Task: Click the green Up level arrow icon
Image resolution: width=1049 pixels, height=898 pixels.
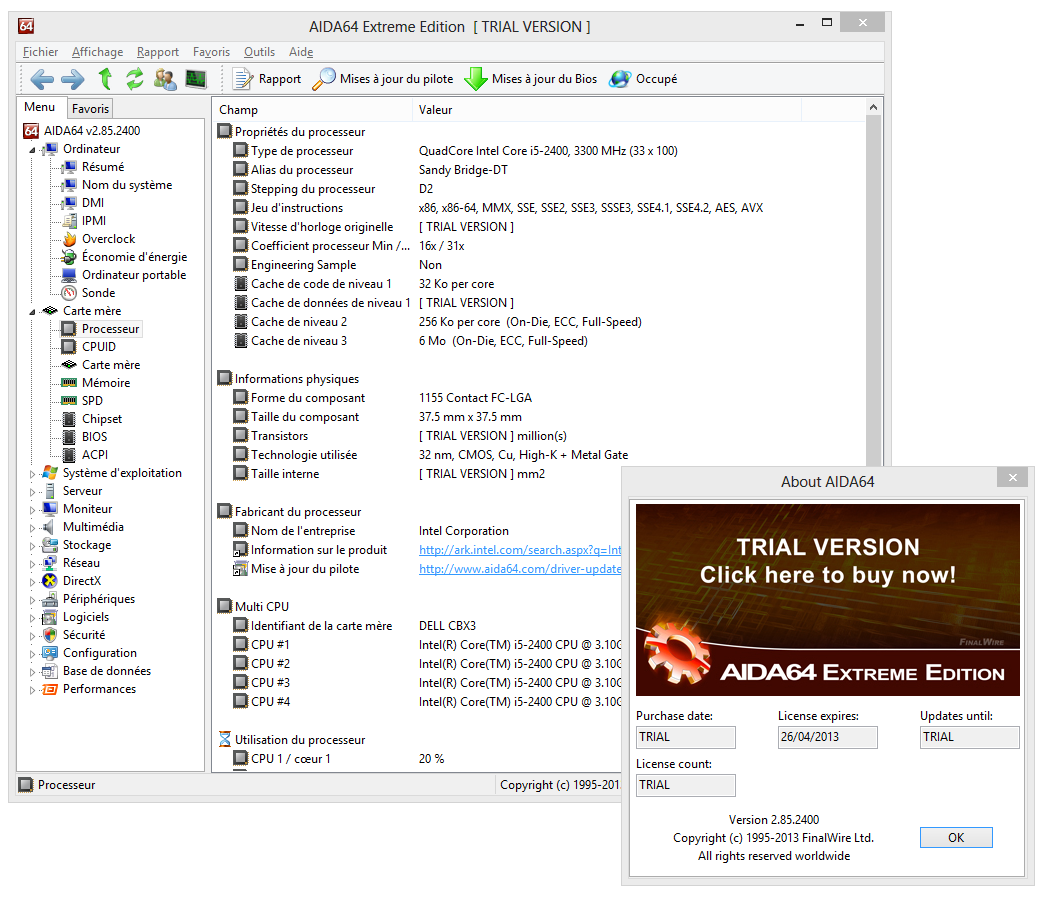Action: coord(105,79)
